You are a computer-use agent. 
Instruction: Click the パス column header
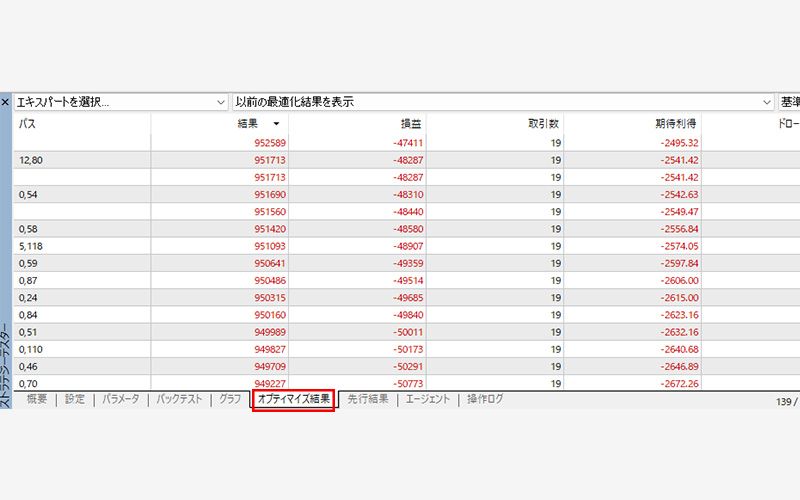pyautogui.click(x=80, y=123)
